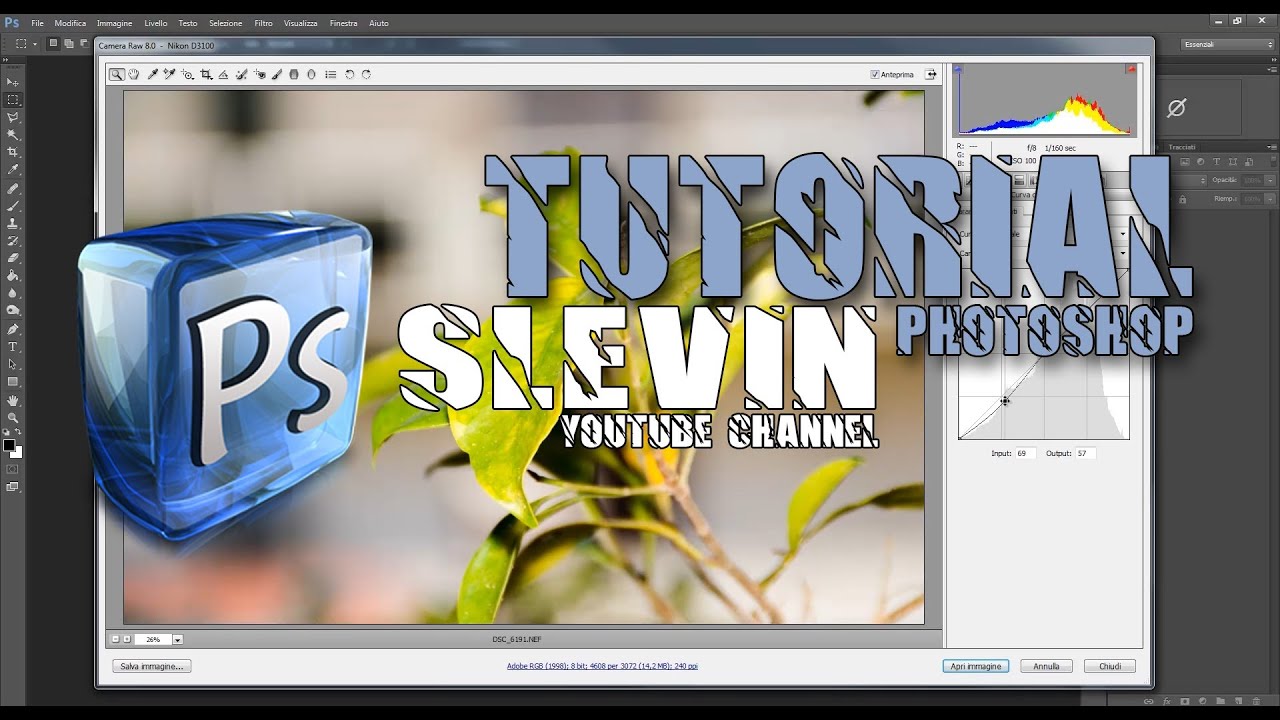Choose the Camera Raw Spot Removal tool
1280x720 pixels.
coord(241,74)
